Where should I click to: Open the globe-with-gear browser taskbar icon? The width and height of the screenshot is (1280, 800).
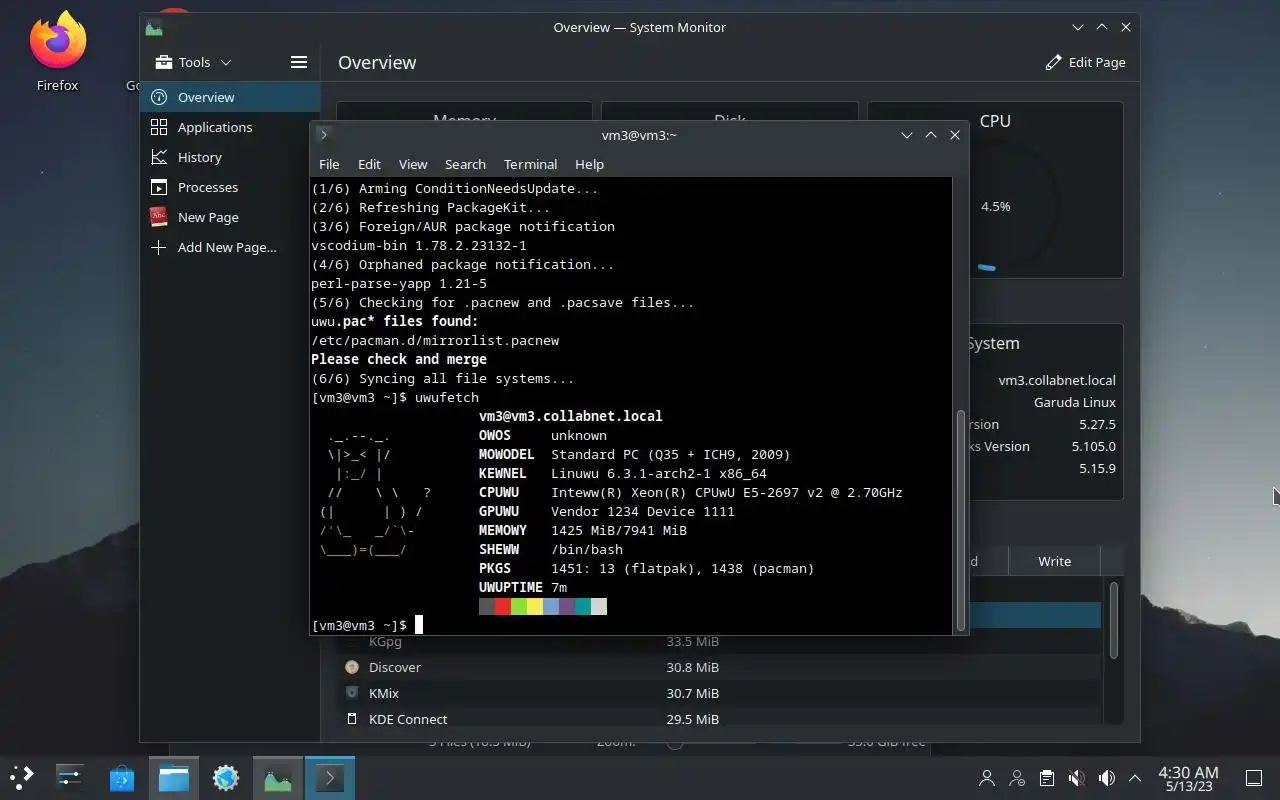[x=226, y=777]
